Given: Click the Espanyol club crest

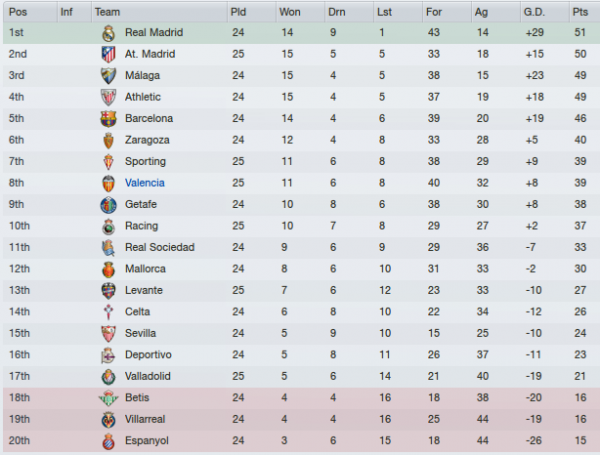Looking at the screenshot, I should pyautogui.click(x=109, y=441).
